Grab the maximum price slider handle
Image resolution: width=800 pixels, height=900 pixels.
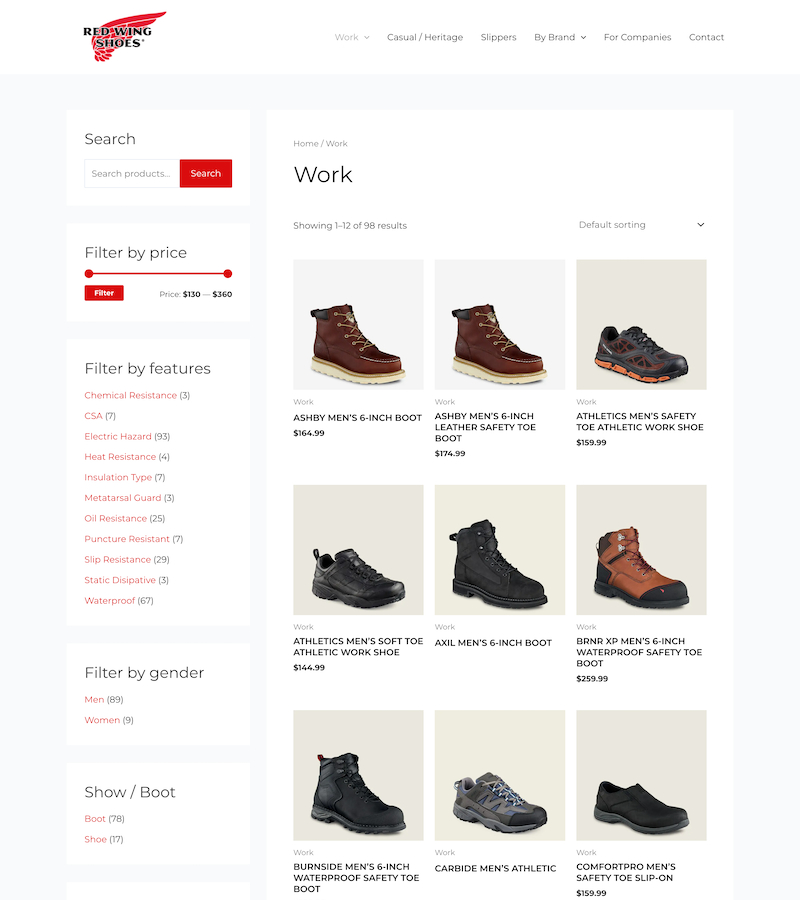(228, 274)
